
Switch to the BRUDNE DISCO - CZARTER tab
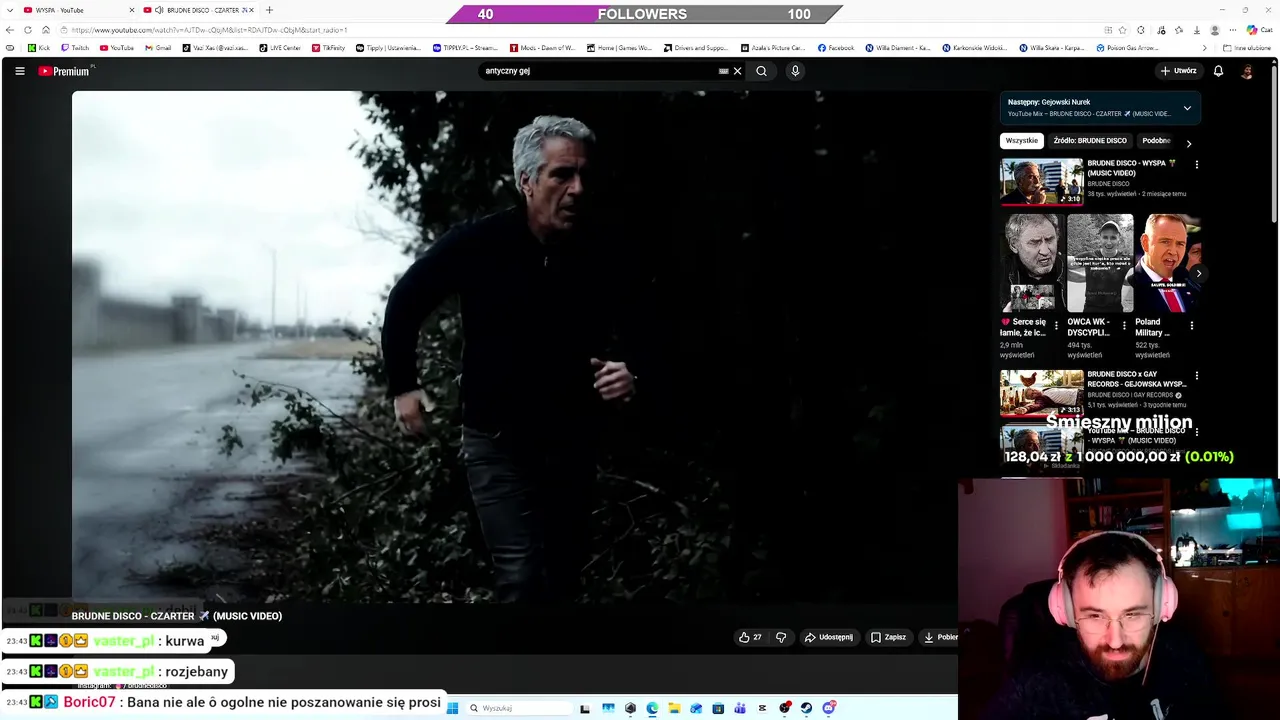(200, 10)
